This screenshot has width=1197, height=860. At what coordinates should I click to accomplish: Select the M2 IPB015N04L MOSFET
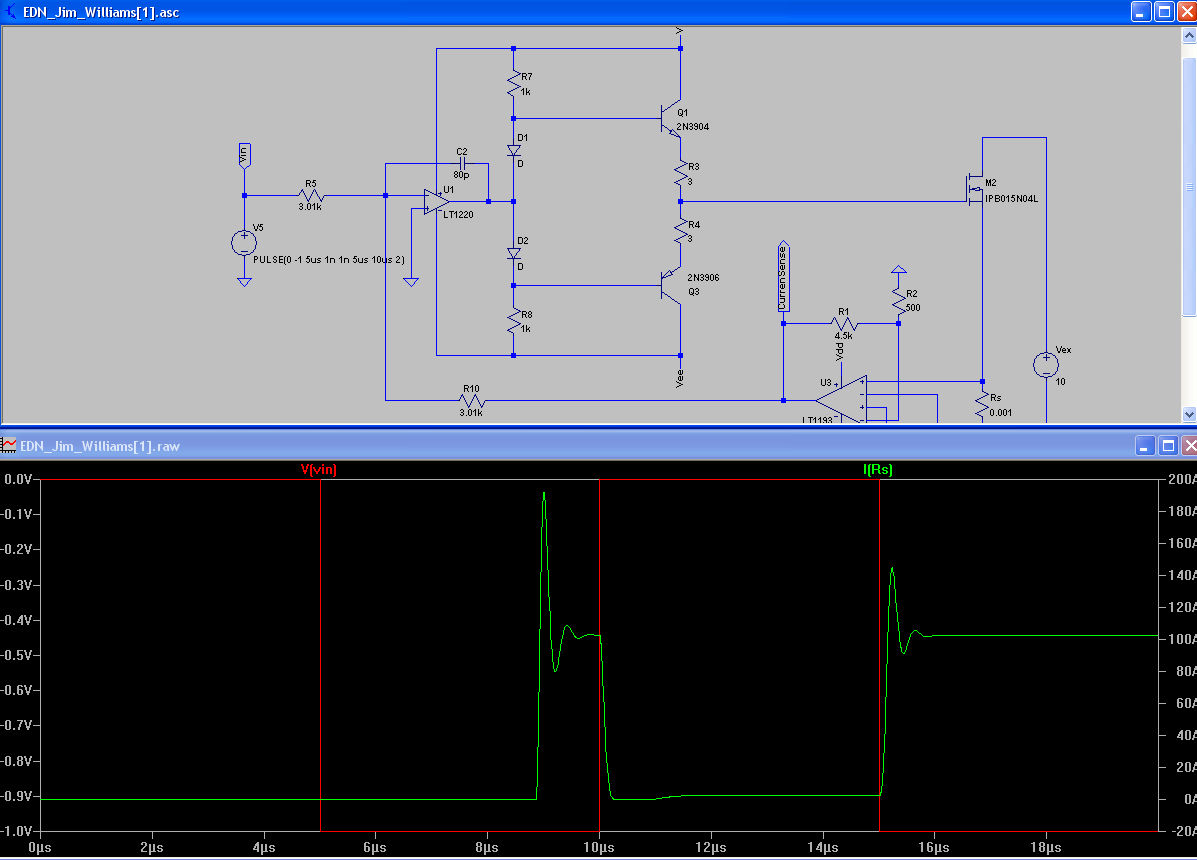point(974,188)
